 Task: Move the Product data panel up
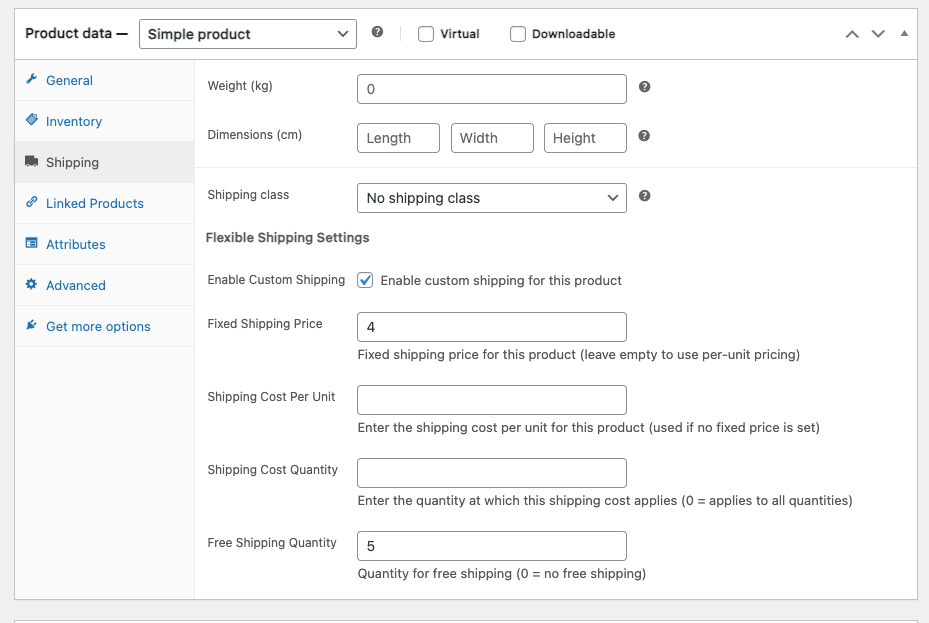[852, 34]
